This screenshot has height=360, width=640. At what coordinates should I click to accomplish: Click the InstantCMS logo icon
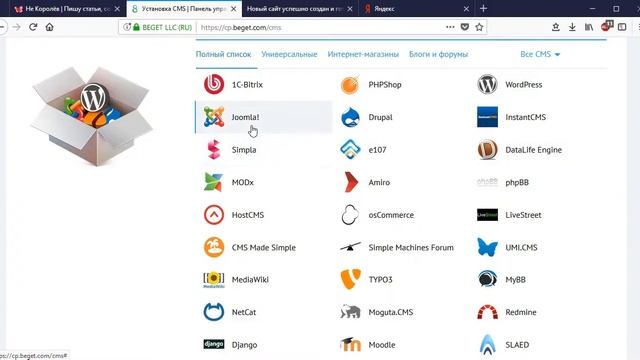(487, 117)
